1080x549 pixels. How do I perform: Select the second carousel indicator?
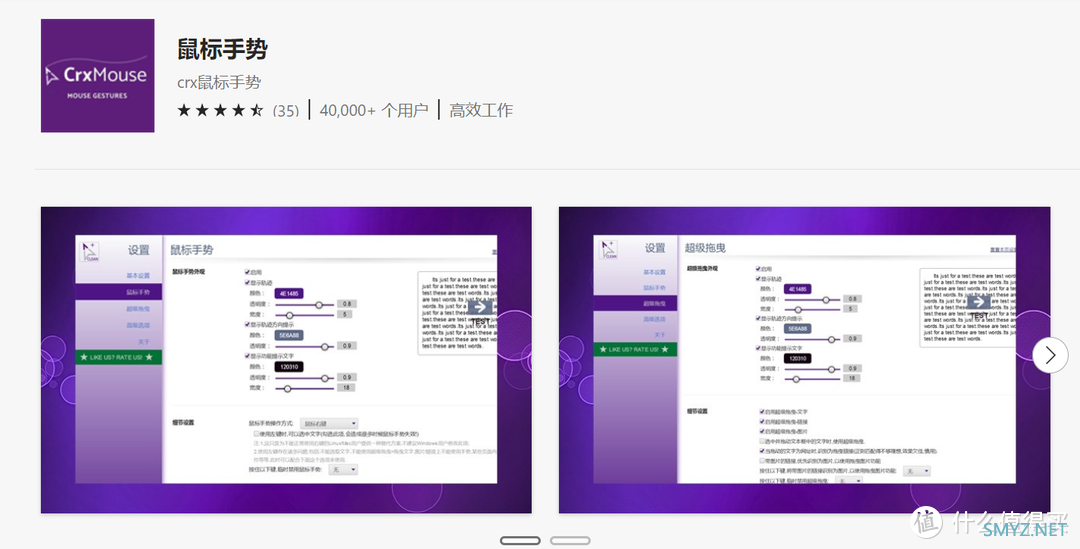(570, 541)
